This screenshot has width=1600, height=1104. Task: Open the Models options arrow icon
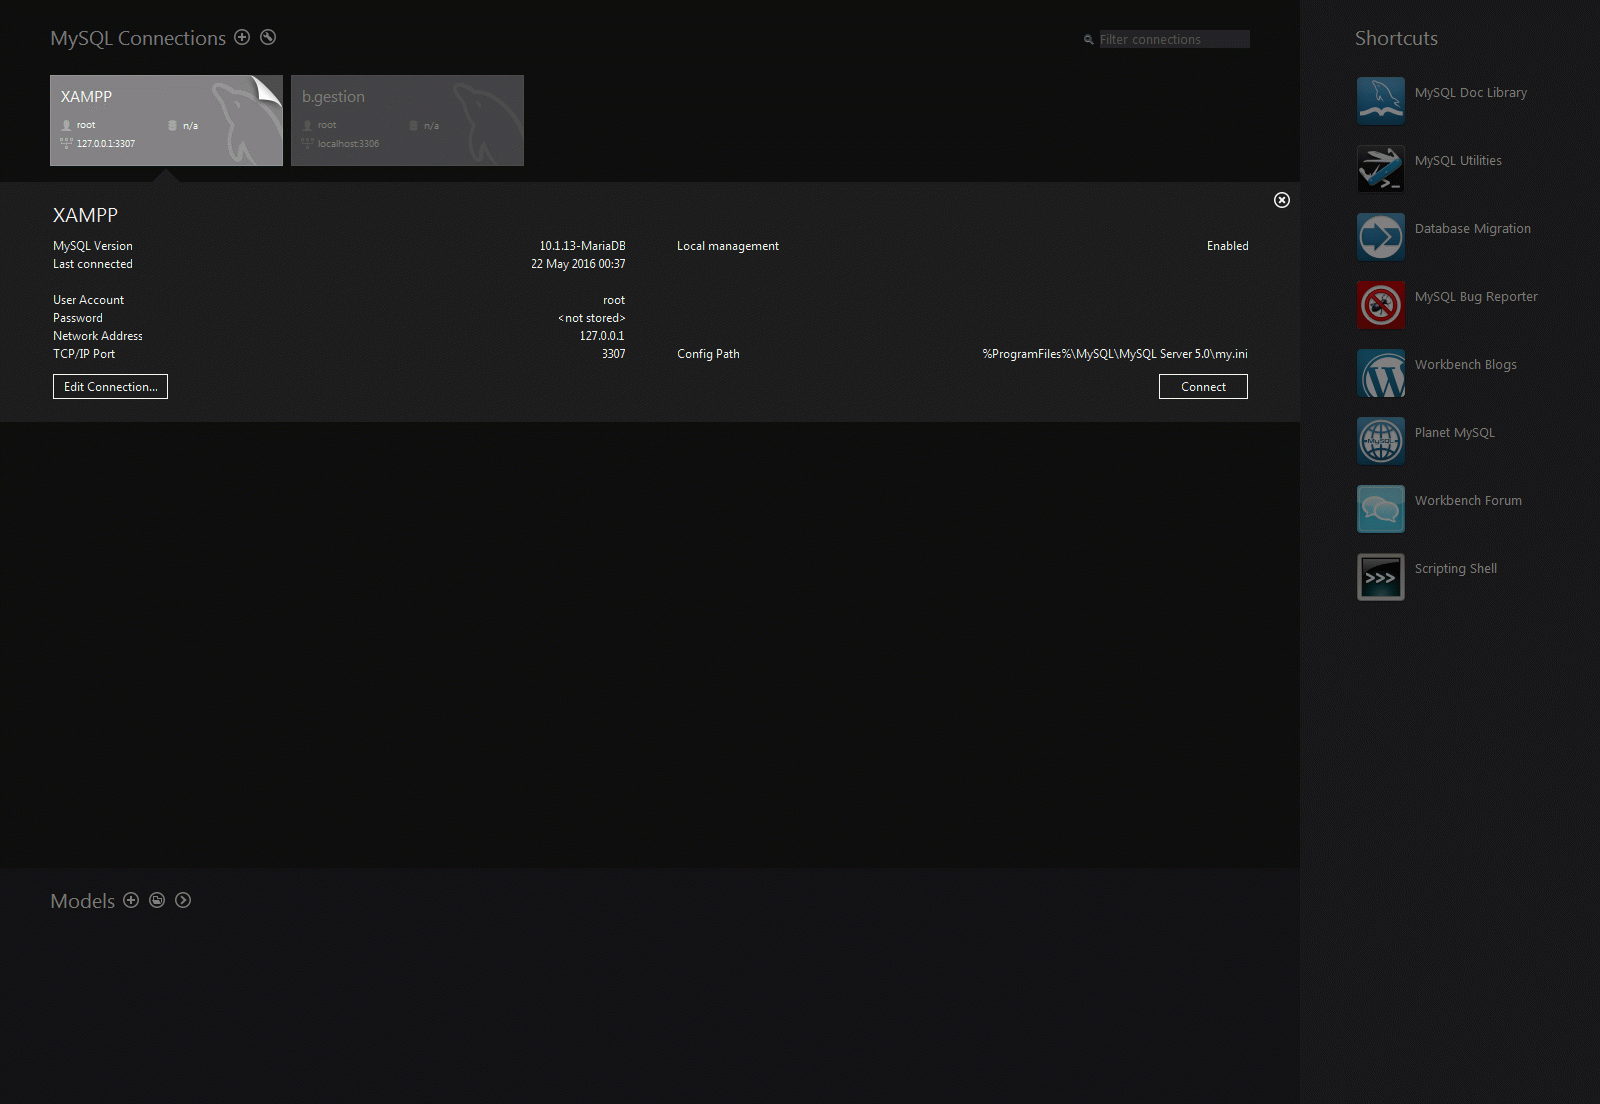183,900
